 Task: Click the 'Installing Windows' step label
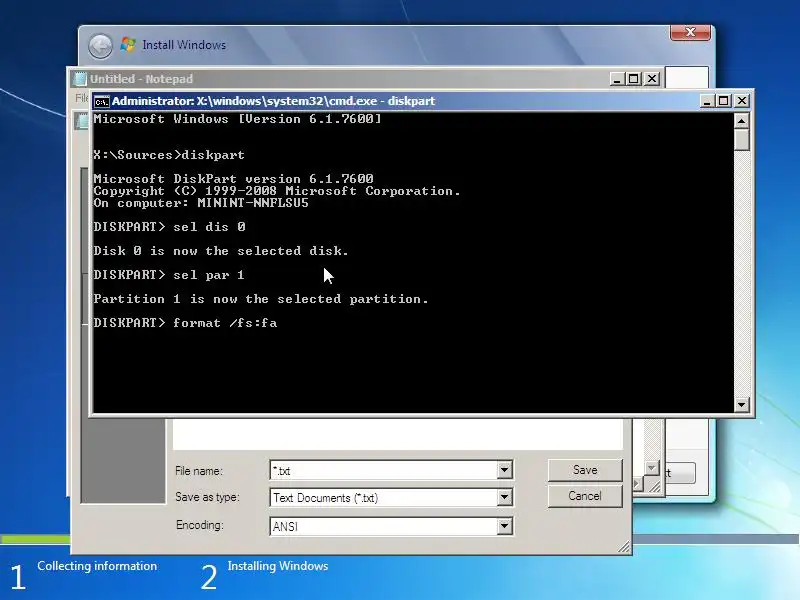[278, 566]
